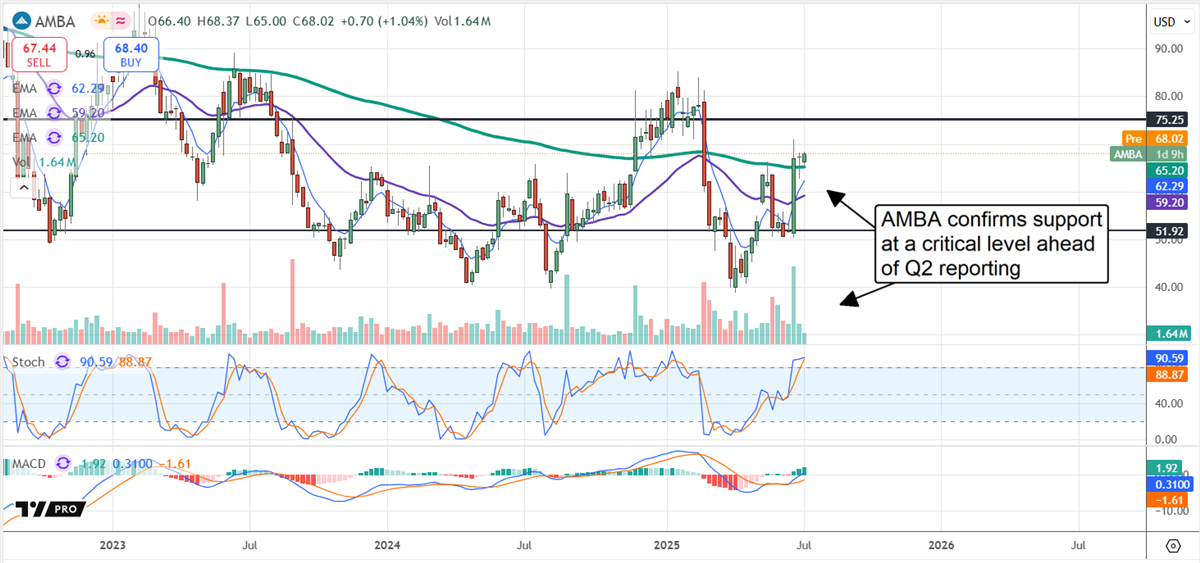Click the 51.92 support level price label
The image size is (1200, 563).
[1165, 231]
